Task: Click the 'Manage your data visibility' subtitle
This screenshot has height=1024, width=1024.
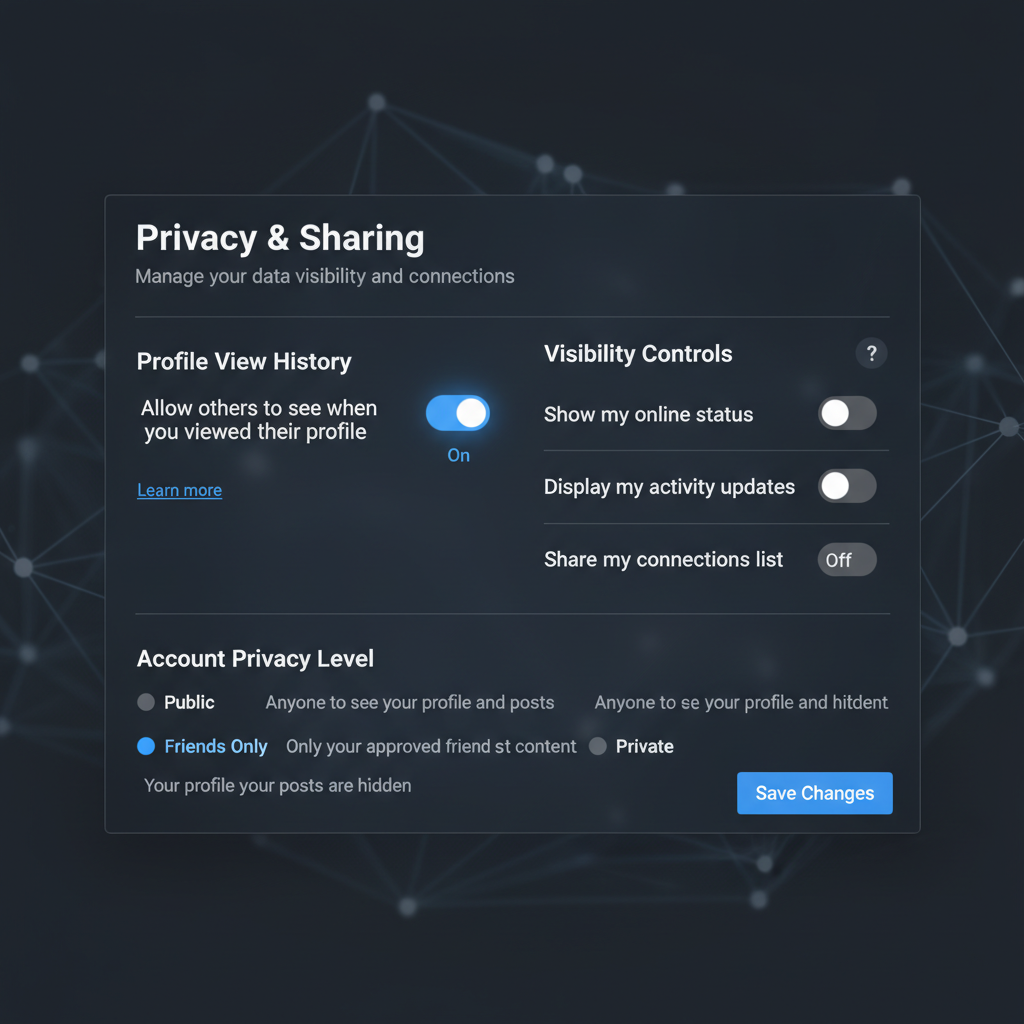Action: point(325,276)
